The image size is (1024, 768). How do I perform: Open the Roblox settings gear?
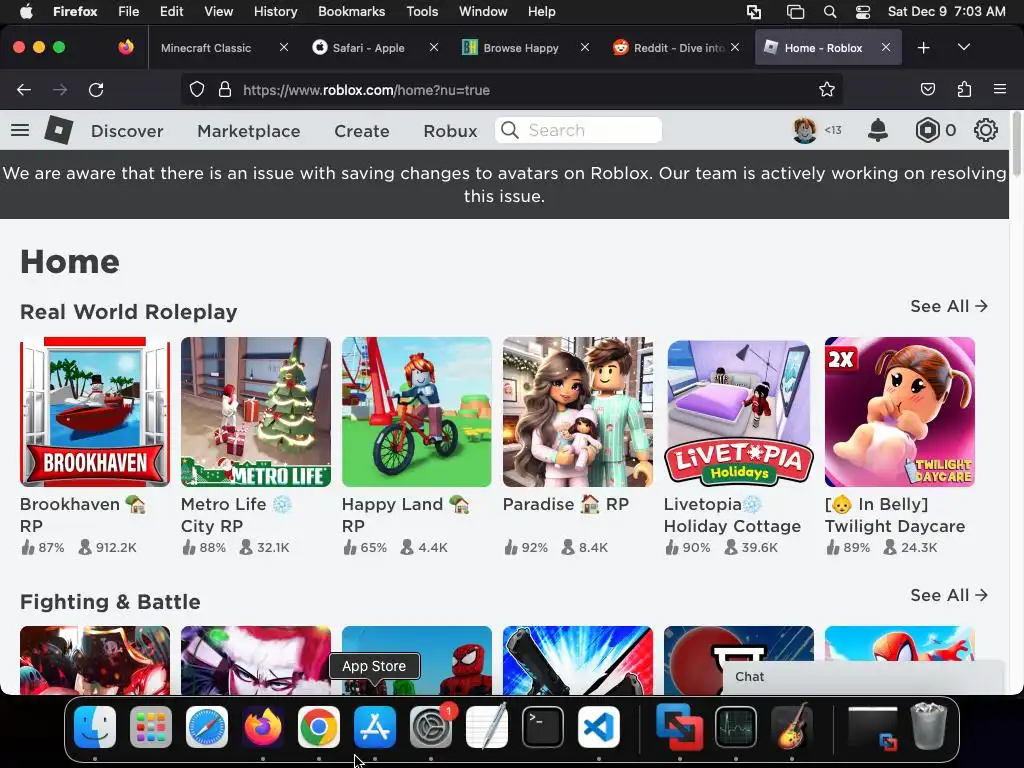point(985,130)
